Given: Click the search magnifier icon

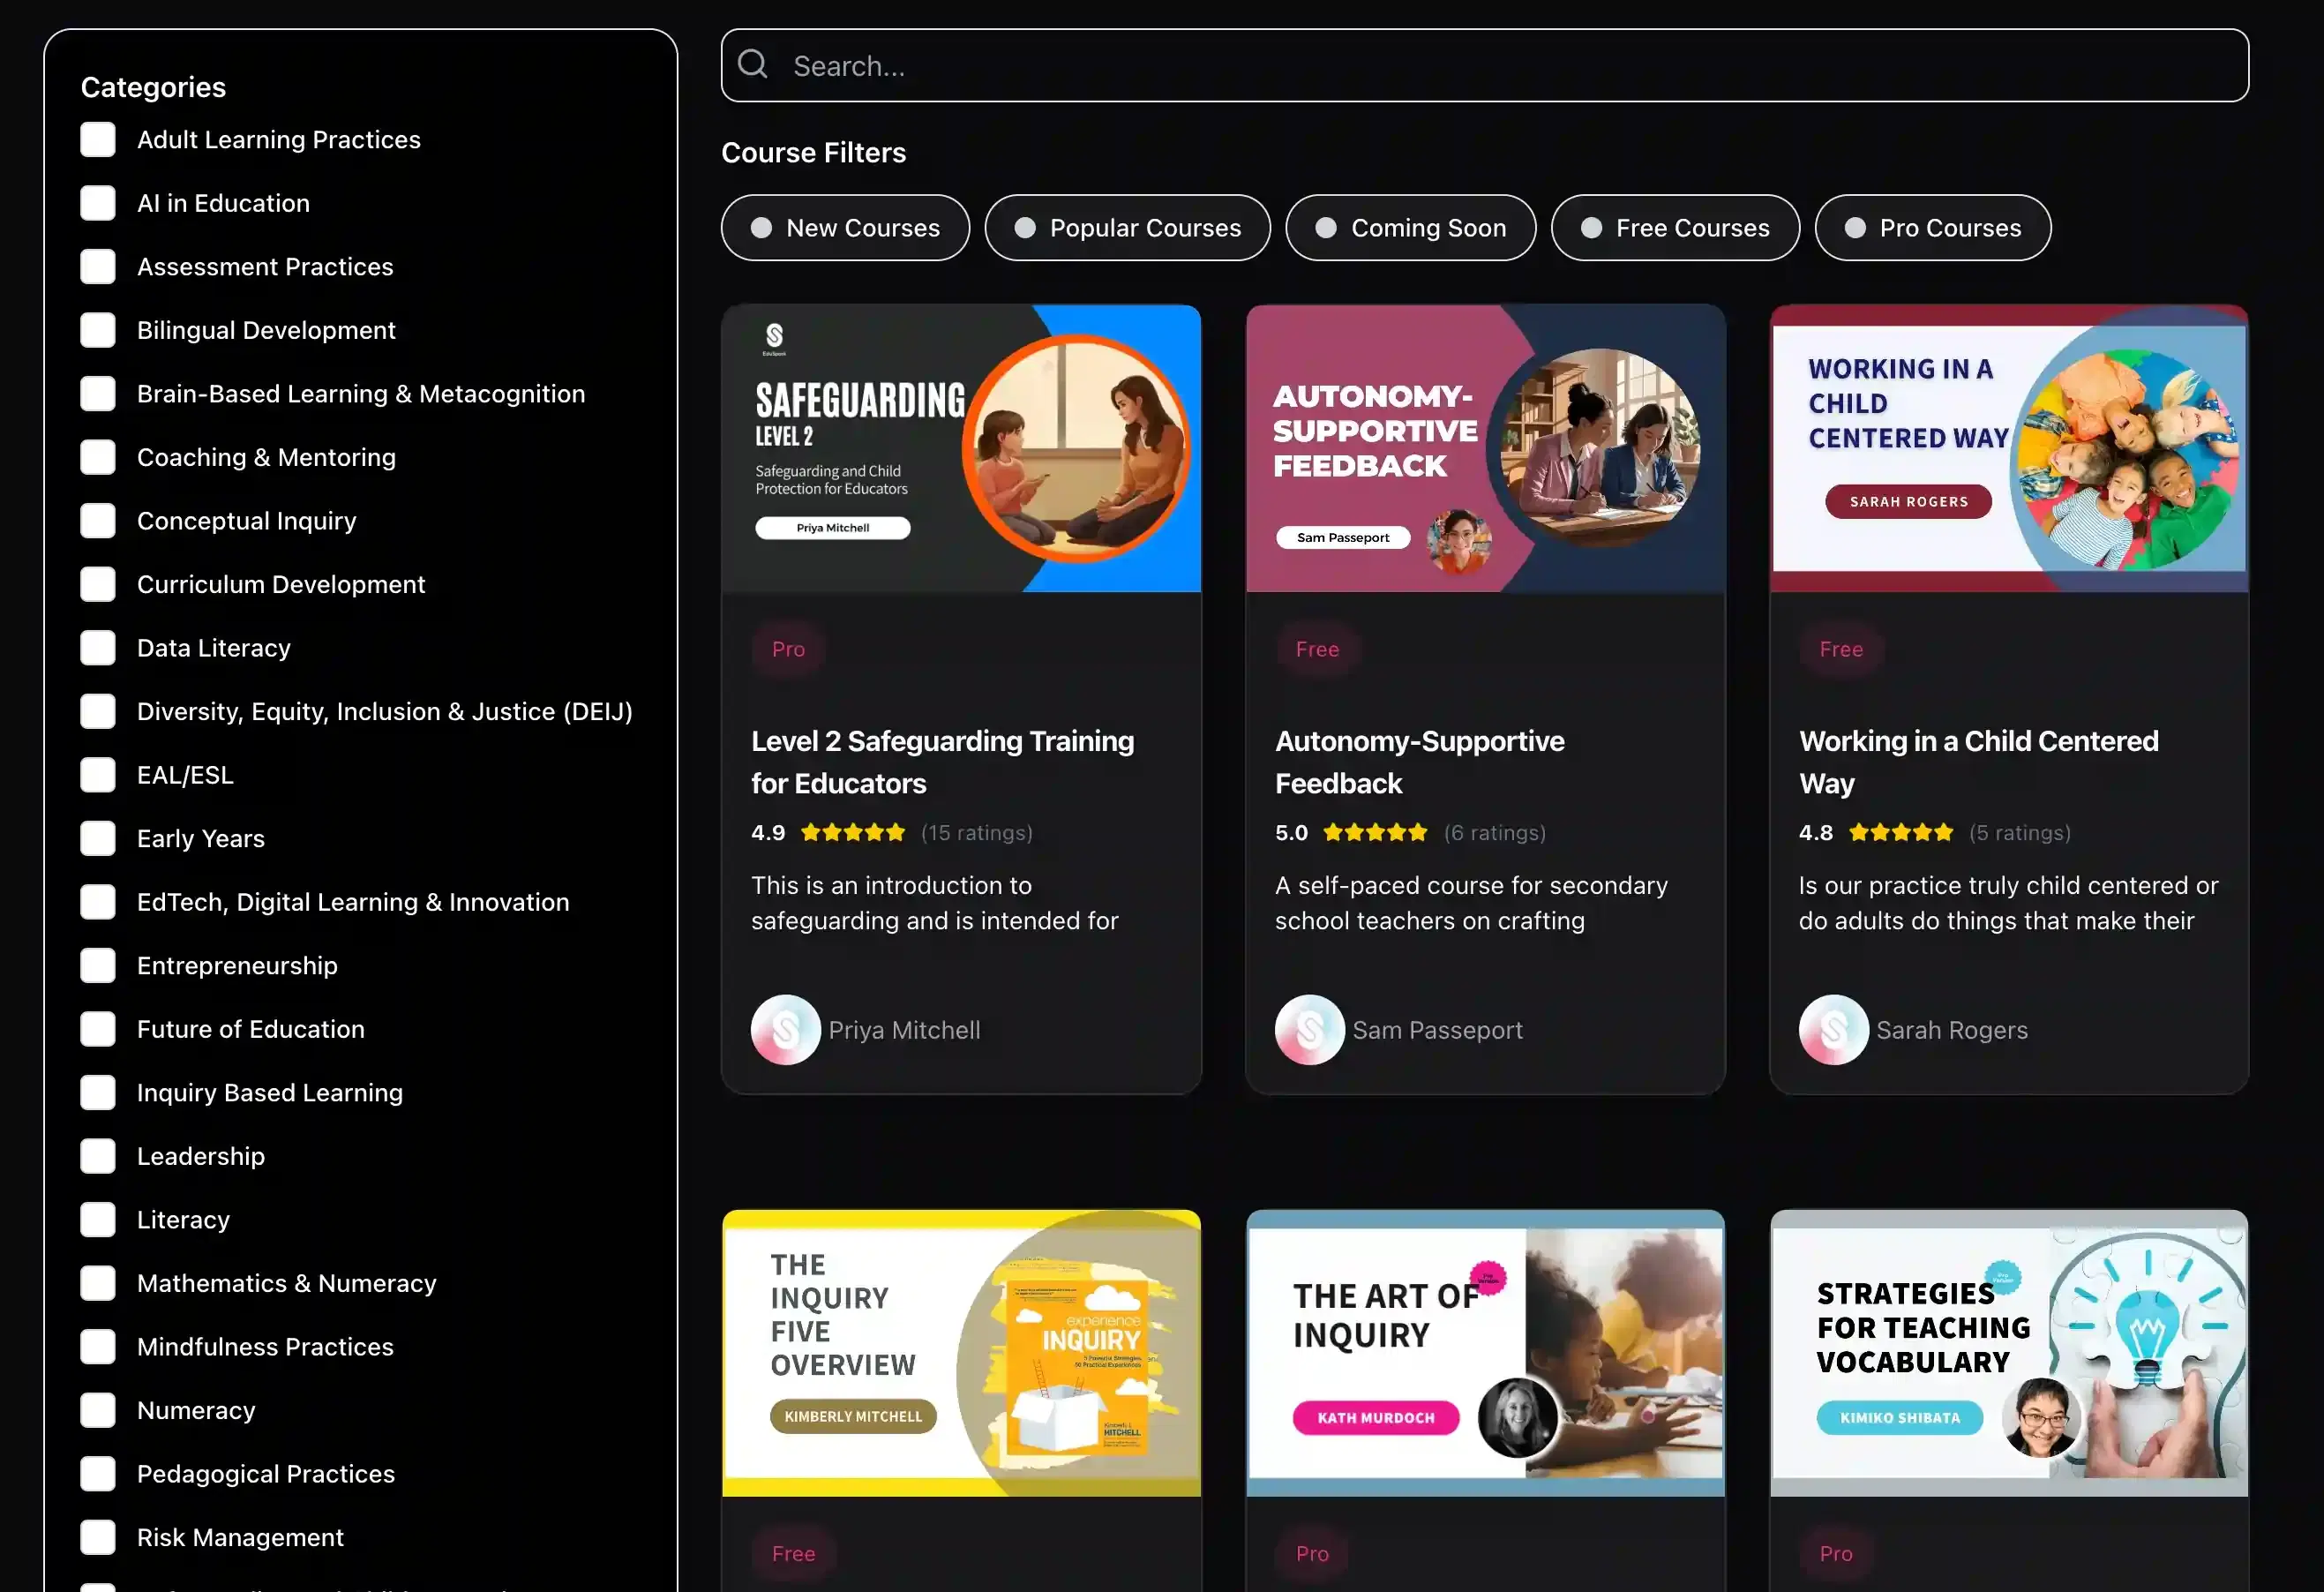Looking at the screenshot, I should (x=752, y=65).
